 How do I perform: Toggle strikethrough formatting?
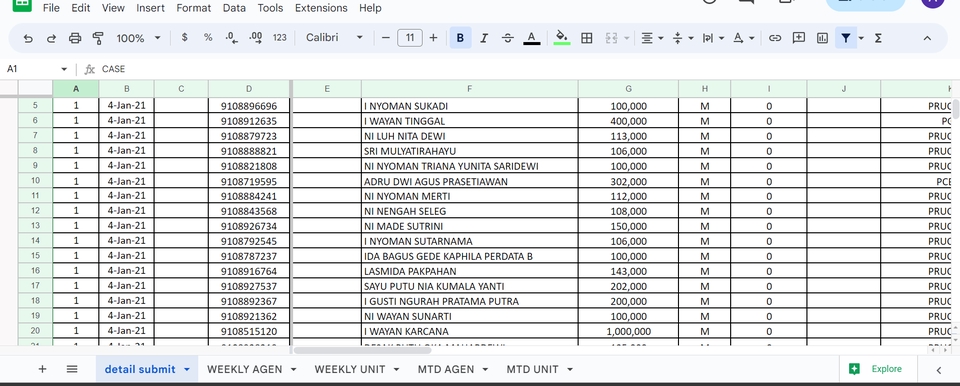(x=508, y=38)
